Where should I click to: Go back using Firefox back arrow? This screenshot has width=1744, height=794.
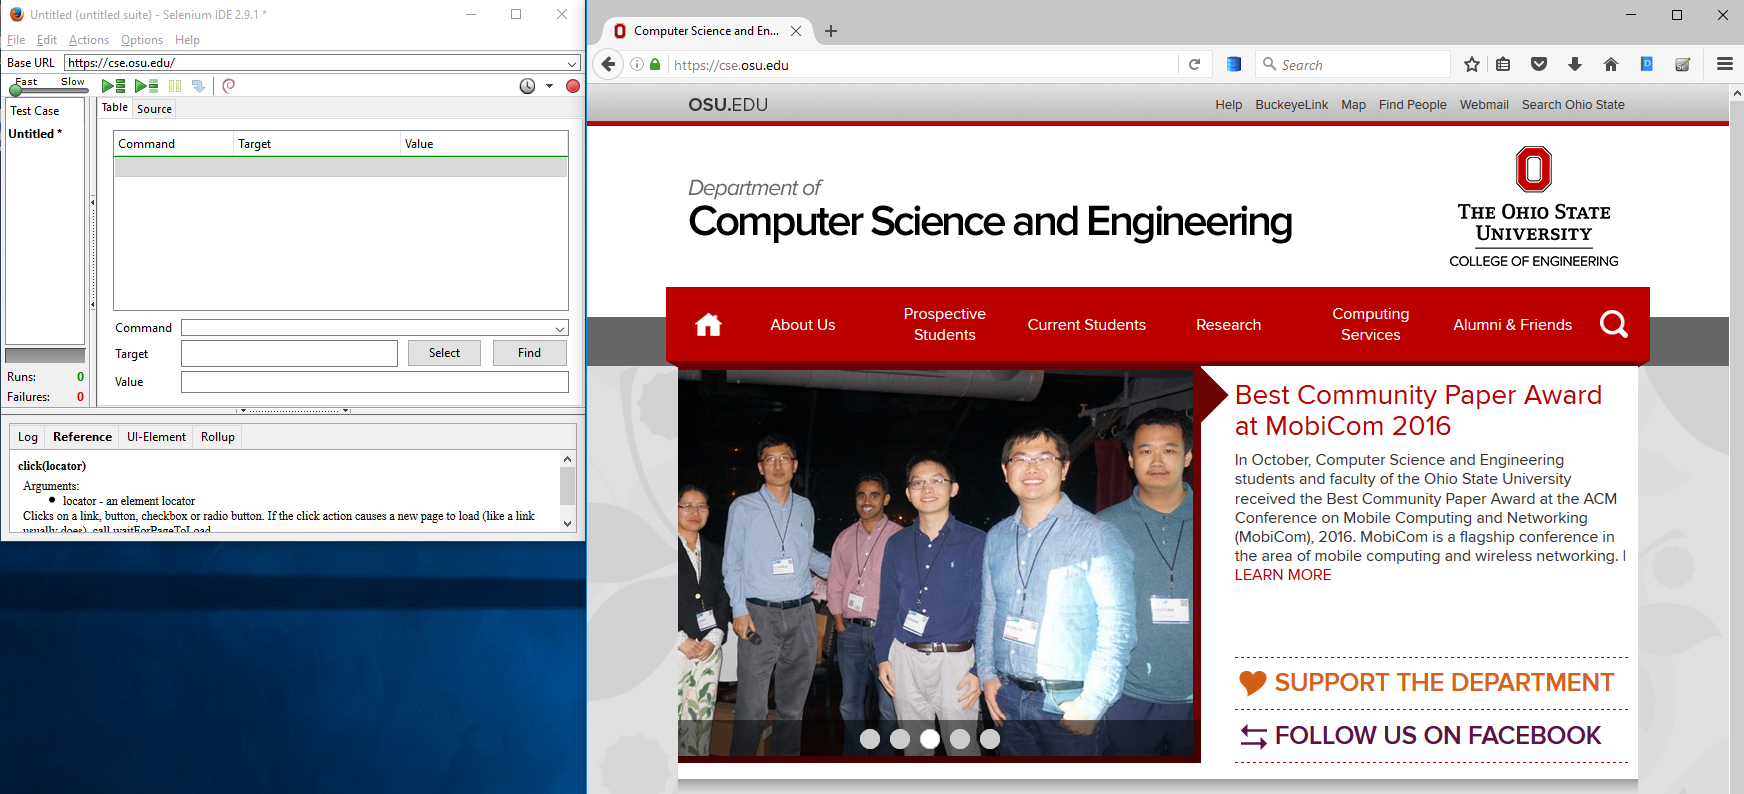tap(608, 65)
